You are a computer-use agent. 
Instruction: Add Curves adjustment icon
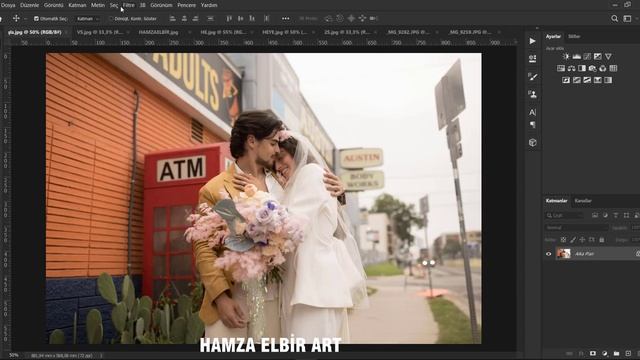click(x=587, y=57)
